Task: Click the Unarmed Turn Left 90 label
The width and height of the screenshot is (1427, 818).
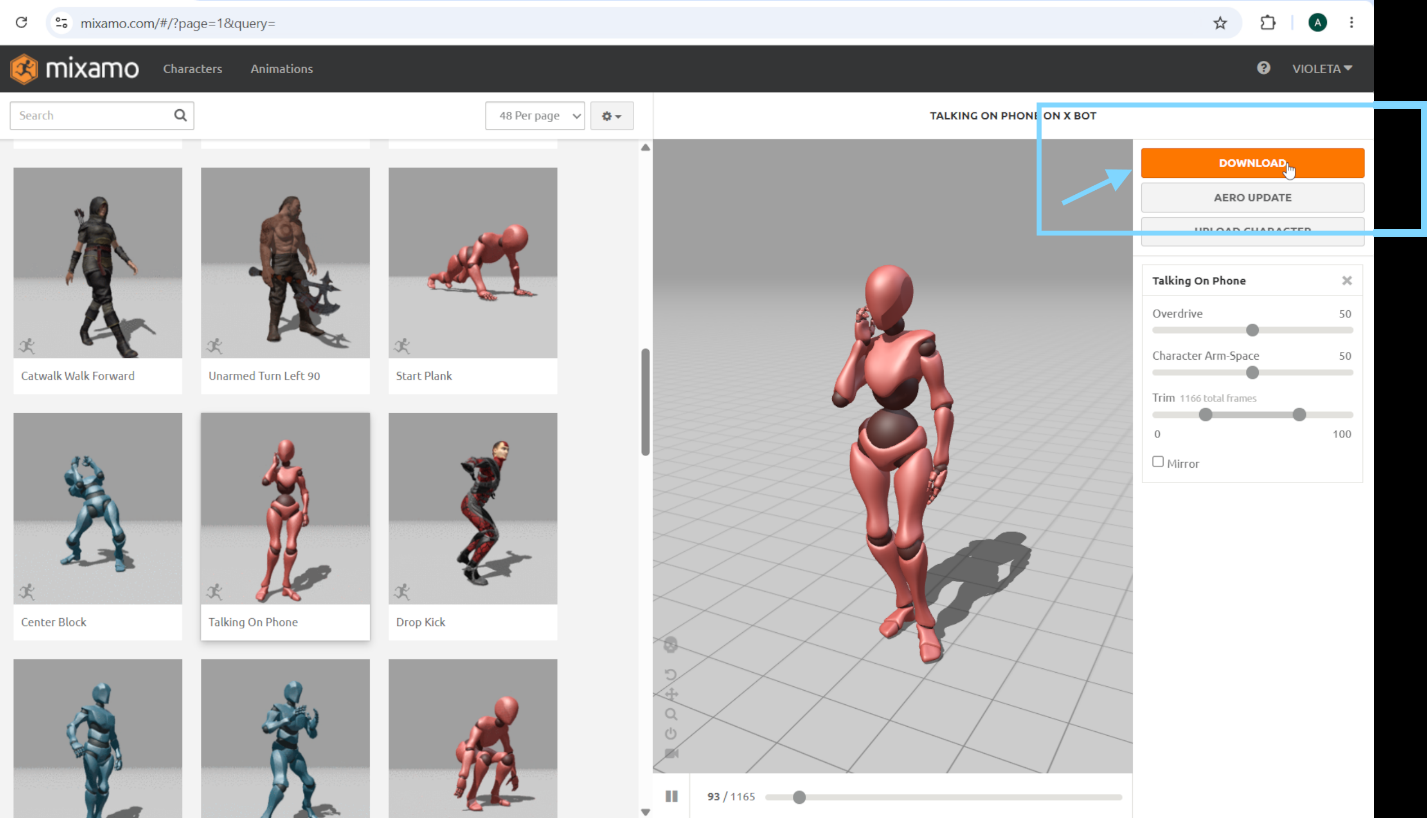Action: tap(264, 376)
